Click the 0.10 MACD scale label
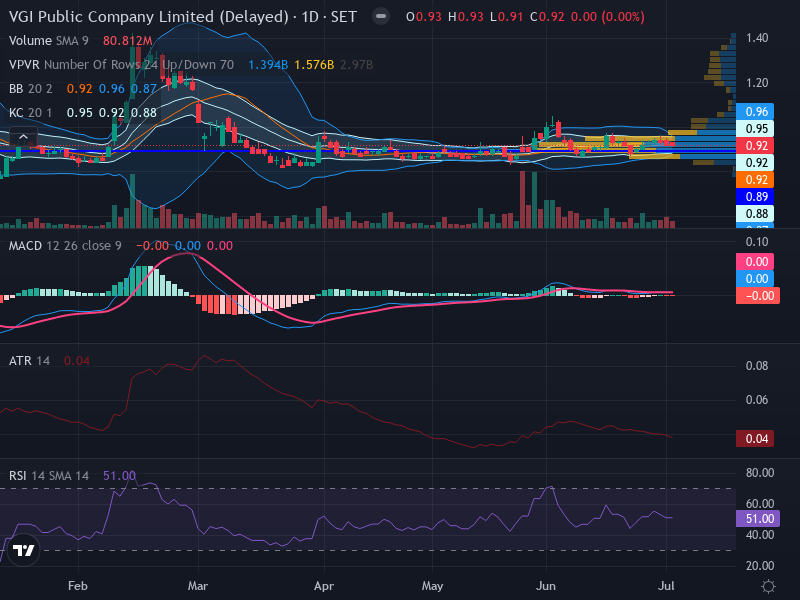The image size is (800, 600). tap(757, 242)
